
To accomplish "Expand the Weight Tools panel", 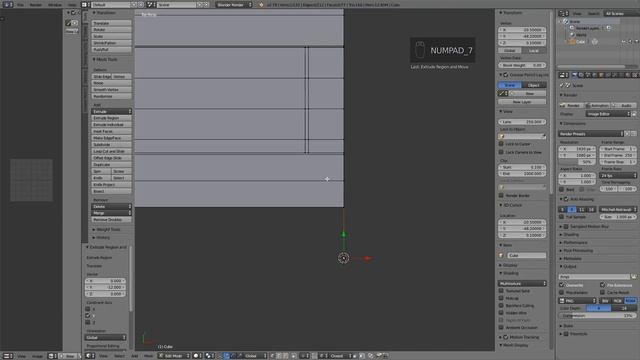I will point(108,230).
